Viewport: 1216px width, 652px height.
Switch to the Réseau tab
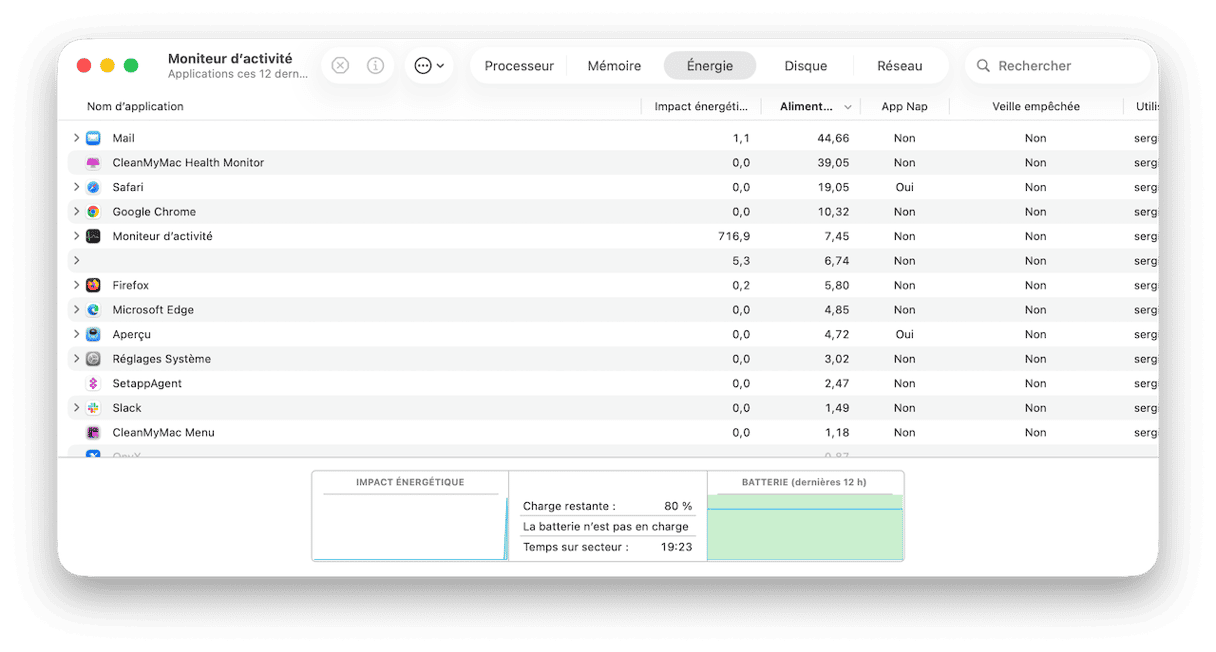coord(900,66)
